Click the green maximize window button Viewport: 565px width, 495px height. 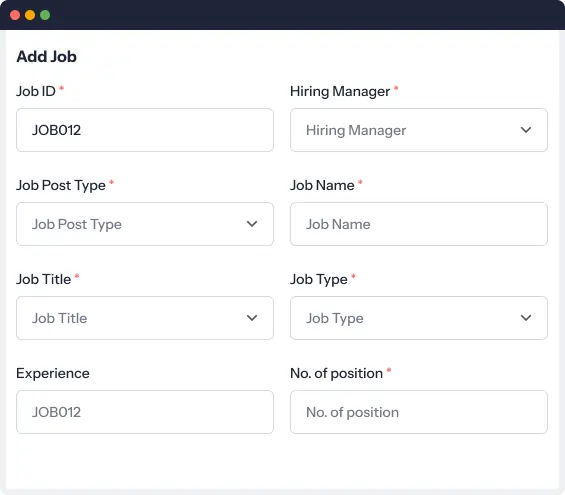point(45,15)
